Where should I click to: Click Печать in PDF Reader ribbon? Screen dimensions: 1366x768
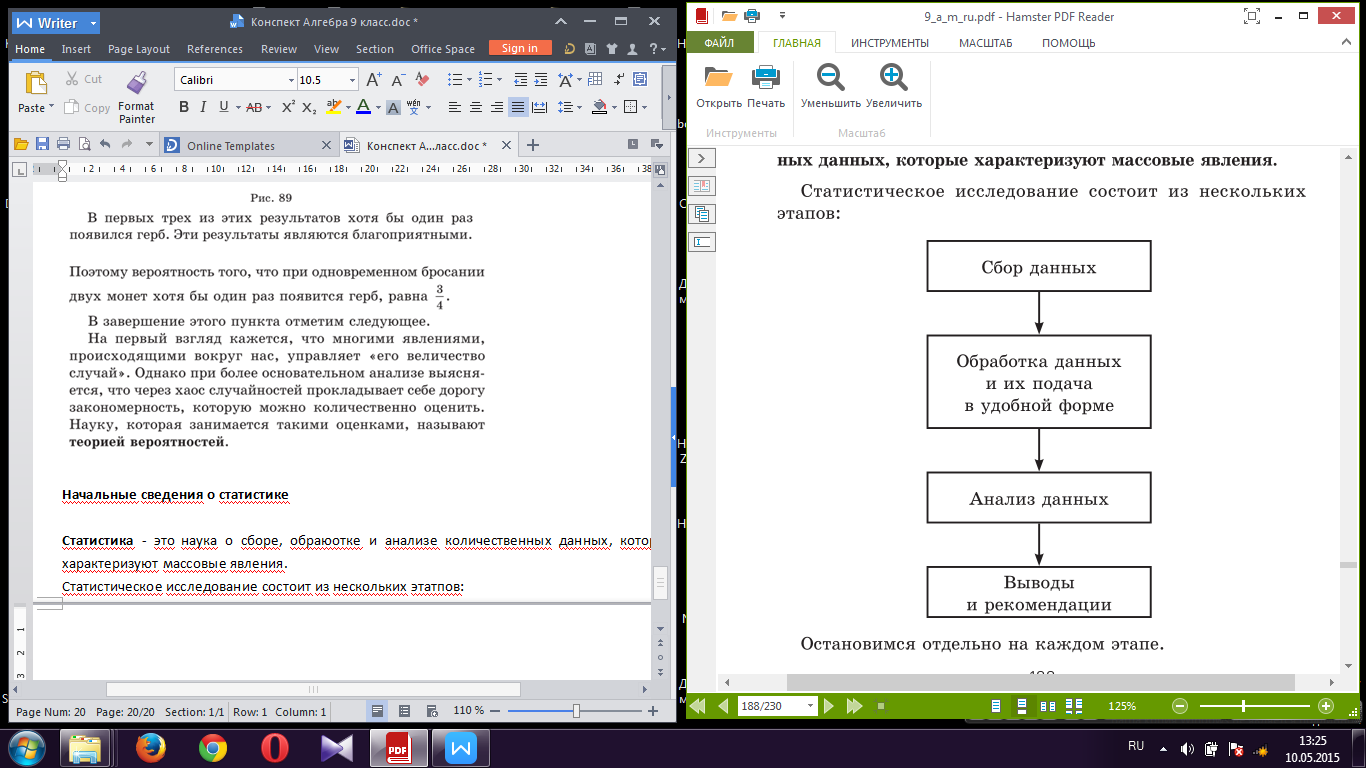pyautogui.click(x=766, y=87)
